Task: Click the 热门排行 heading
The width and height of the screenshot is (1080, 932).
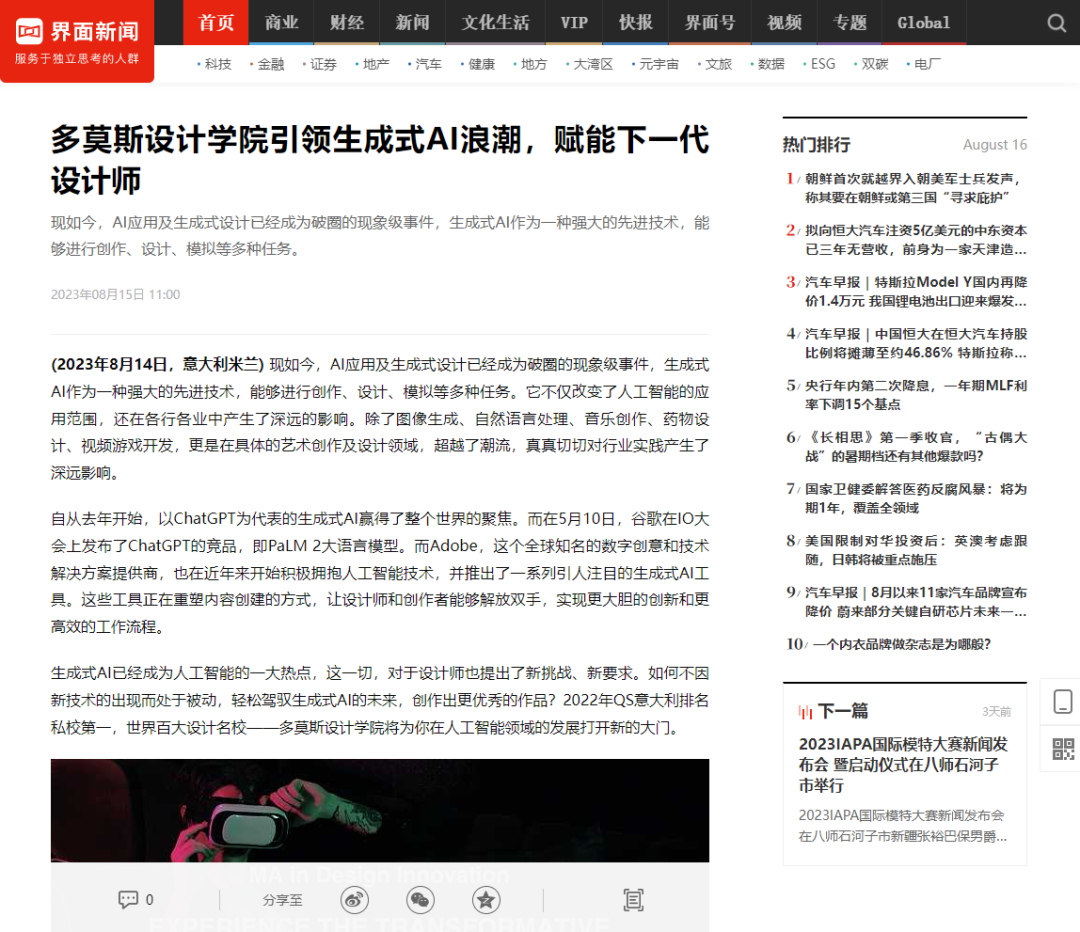Action: [816, 145]
